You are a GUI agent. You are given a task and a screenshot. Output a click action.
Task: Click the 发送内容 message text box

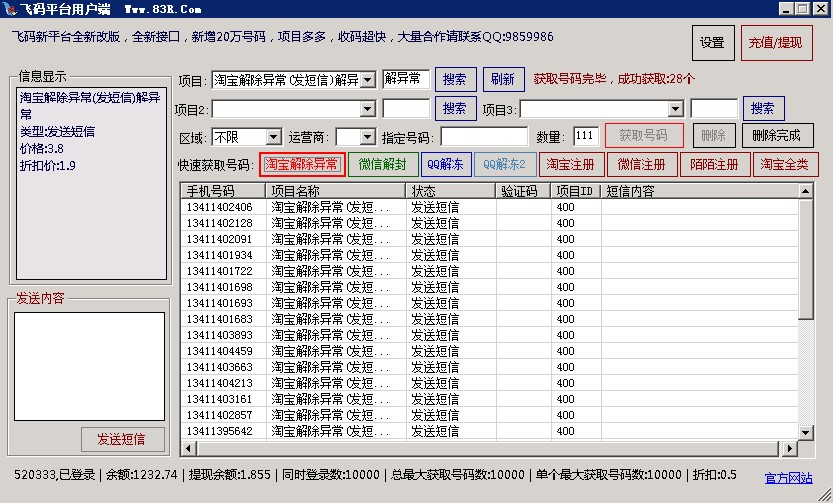pos(89,366)
